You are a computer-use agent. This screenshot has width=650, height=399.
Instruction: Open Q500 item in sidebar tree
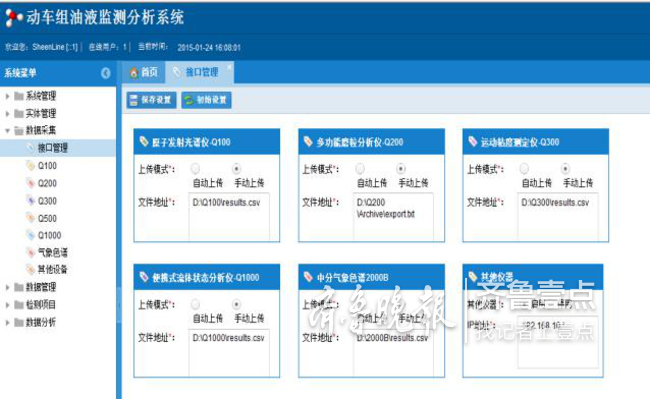tap(47, 218)
